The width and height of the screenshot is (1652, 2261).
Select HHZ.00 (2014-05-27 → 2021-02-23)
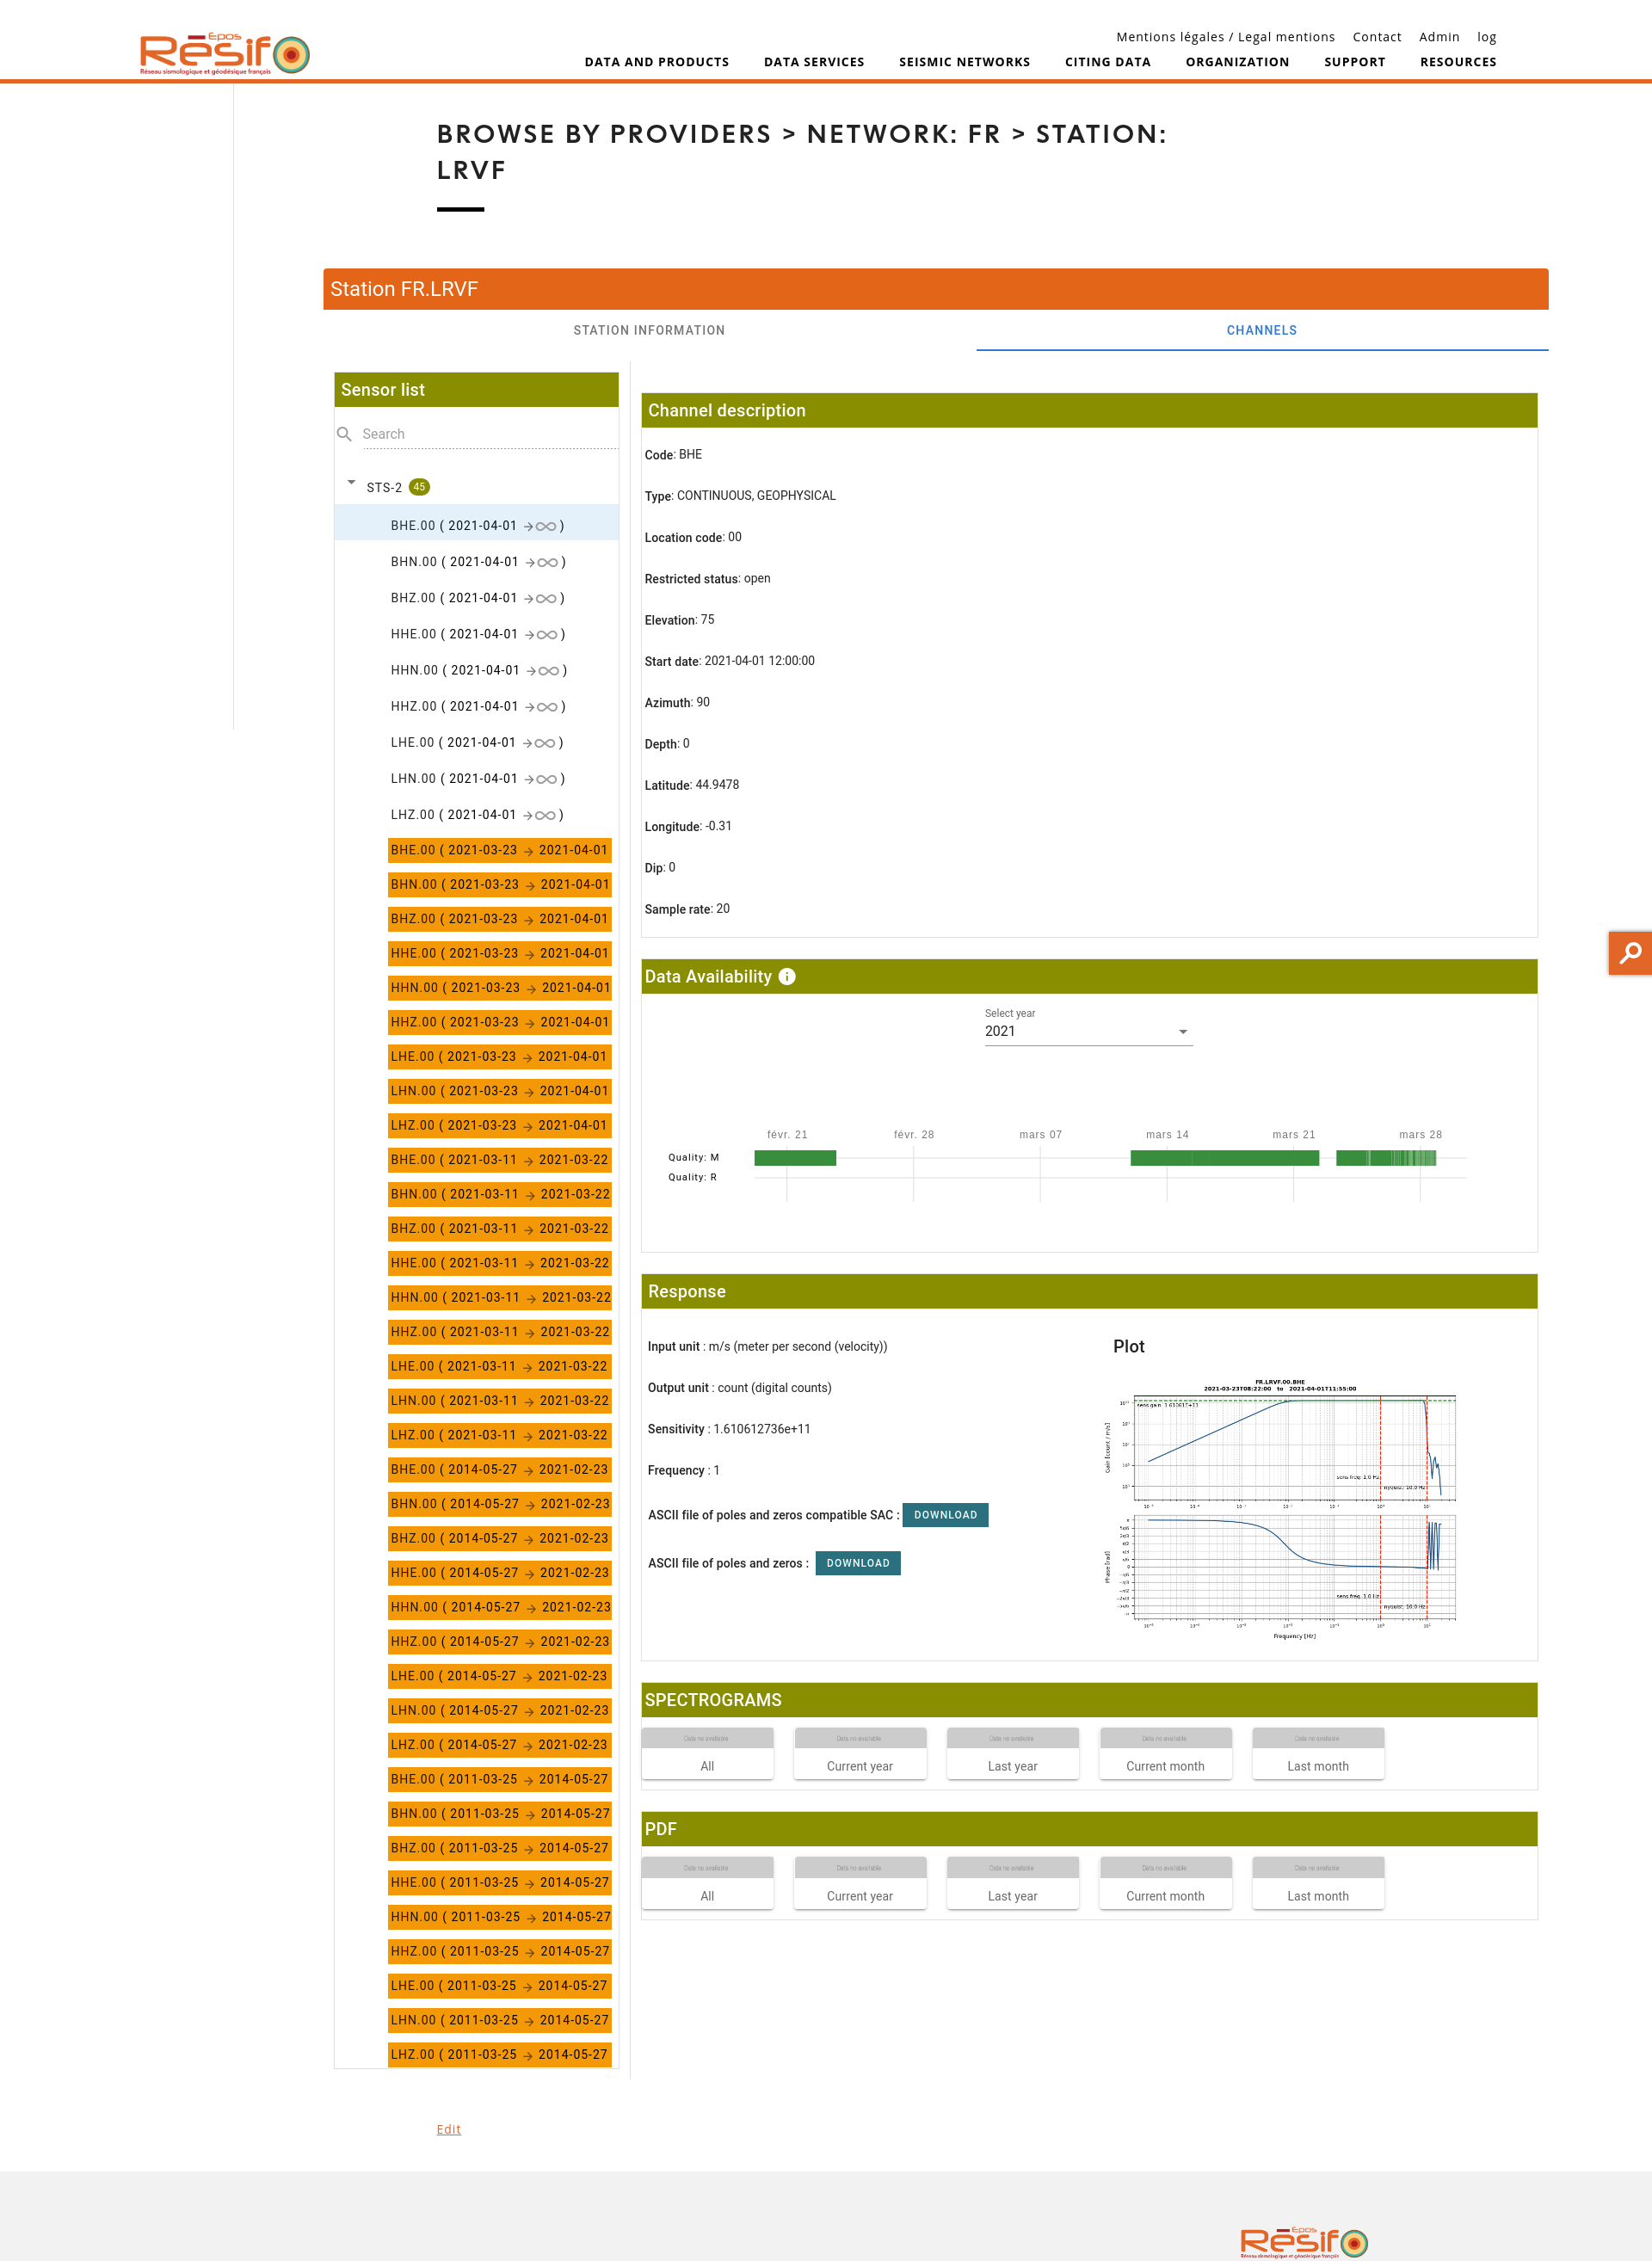[499, 1641]
